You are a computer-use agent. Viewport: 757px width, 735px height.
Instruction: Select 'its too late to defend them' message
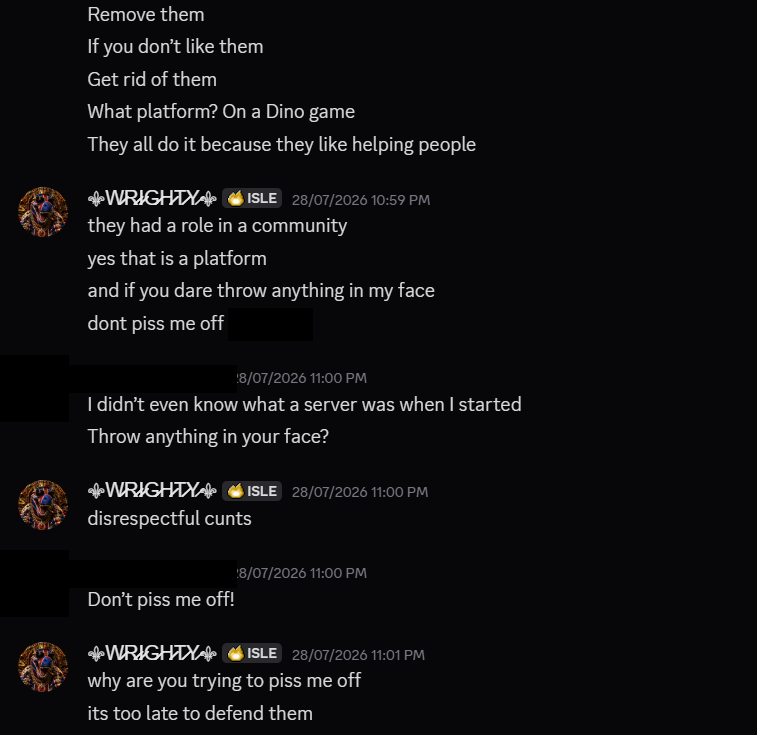(x=200, y=713)
